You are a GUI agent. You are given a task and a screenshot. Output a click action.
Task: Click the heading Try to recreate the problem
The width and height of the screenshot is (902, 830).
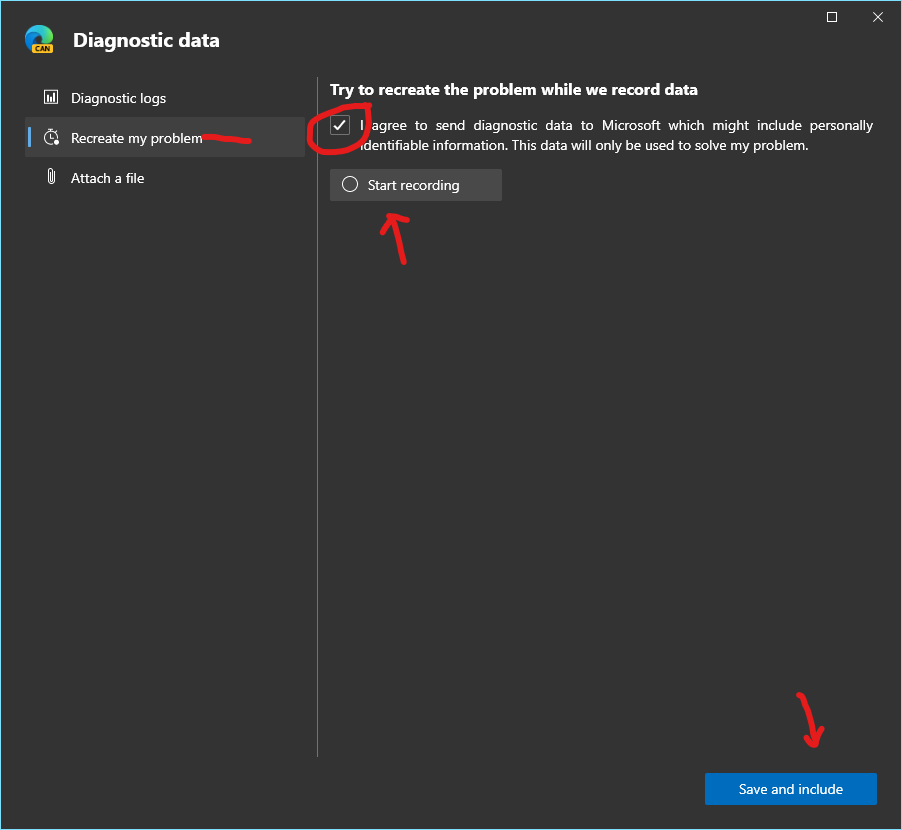point(514,90)
